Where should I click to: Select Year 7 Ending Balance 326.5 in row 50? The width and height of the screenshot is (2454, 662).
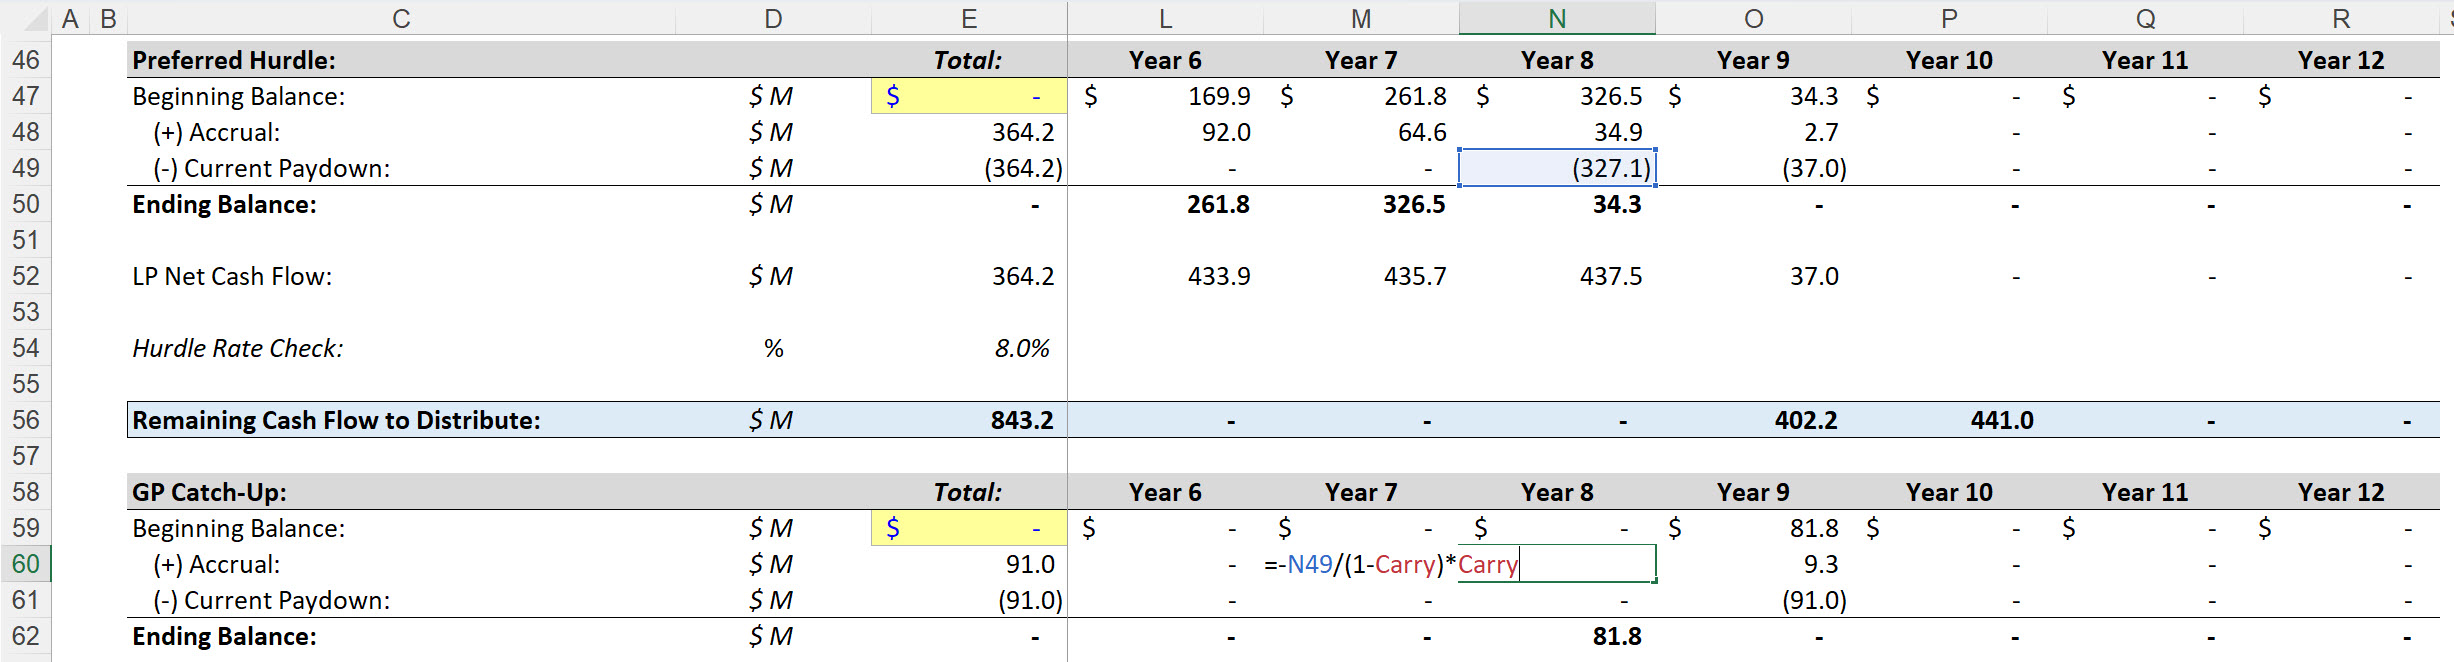click(x=1414, y=204)
